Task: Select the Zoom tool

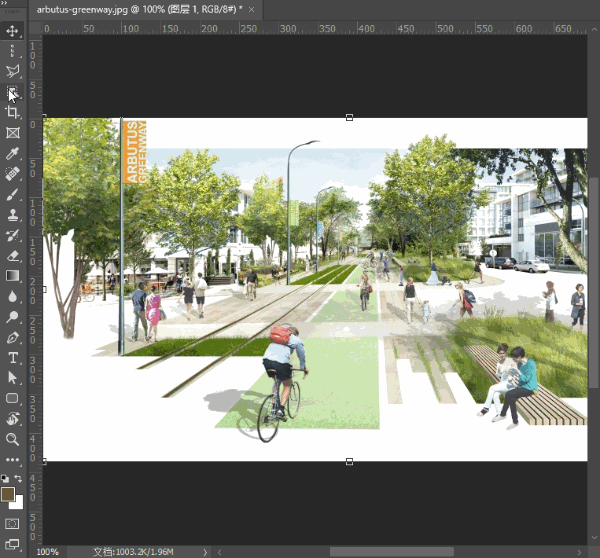Action: [x=12, y=439]
